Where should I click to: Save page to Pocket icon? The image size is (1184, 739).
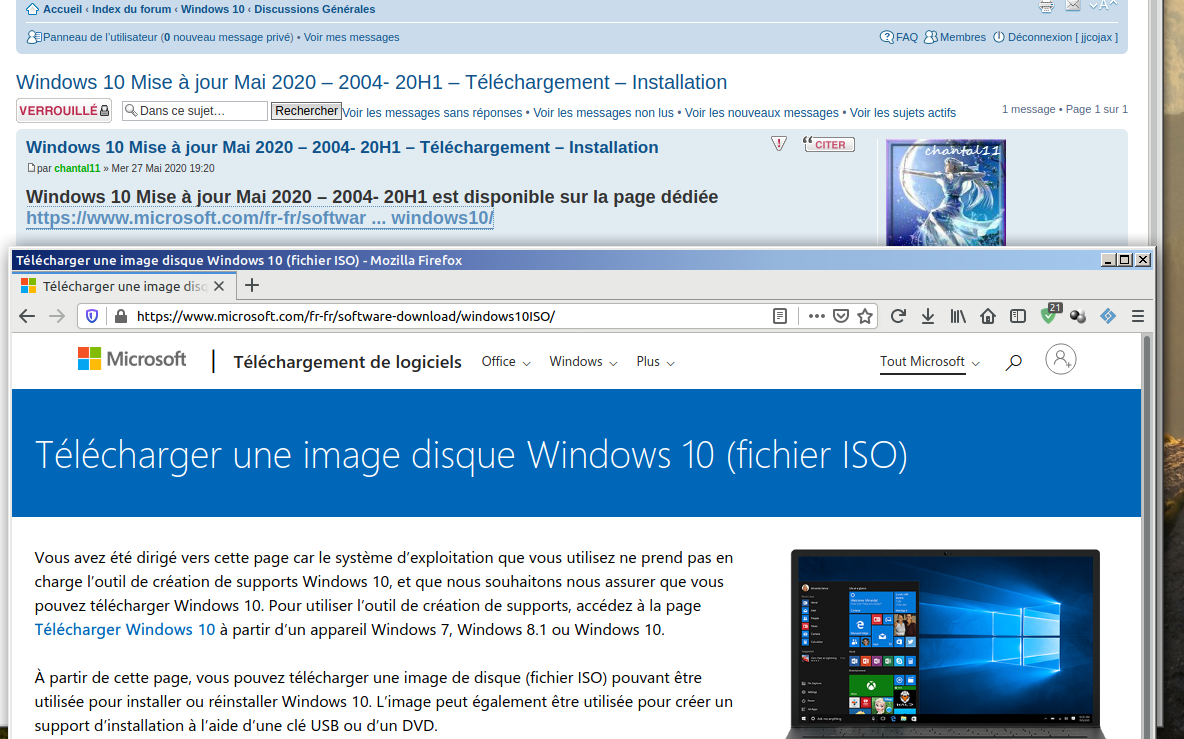click(840, 316)
